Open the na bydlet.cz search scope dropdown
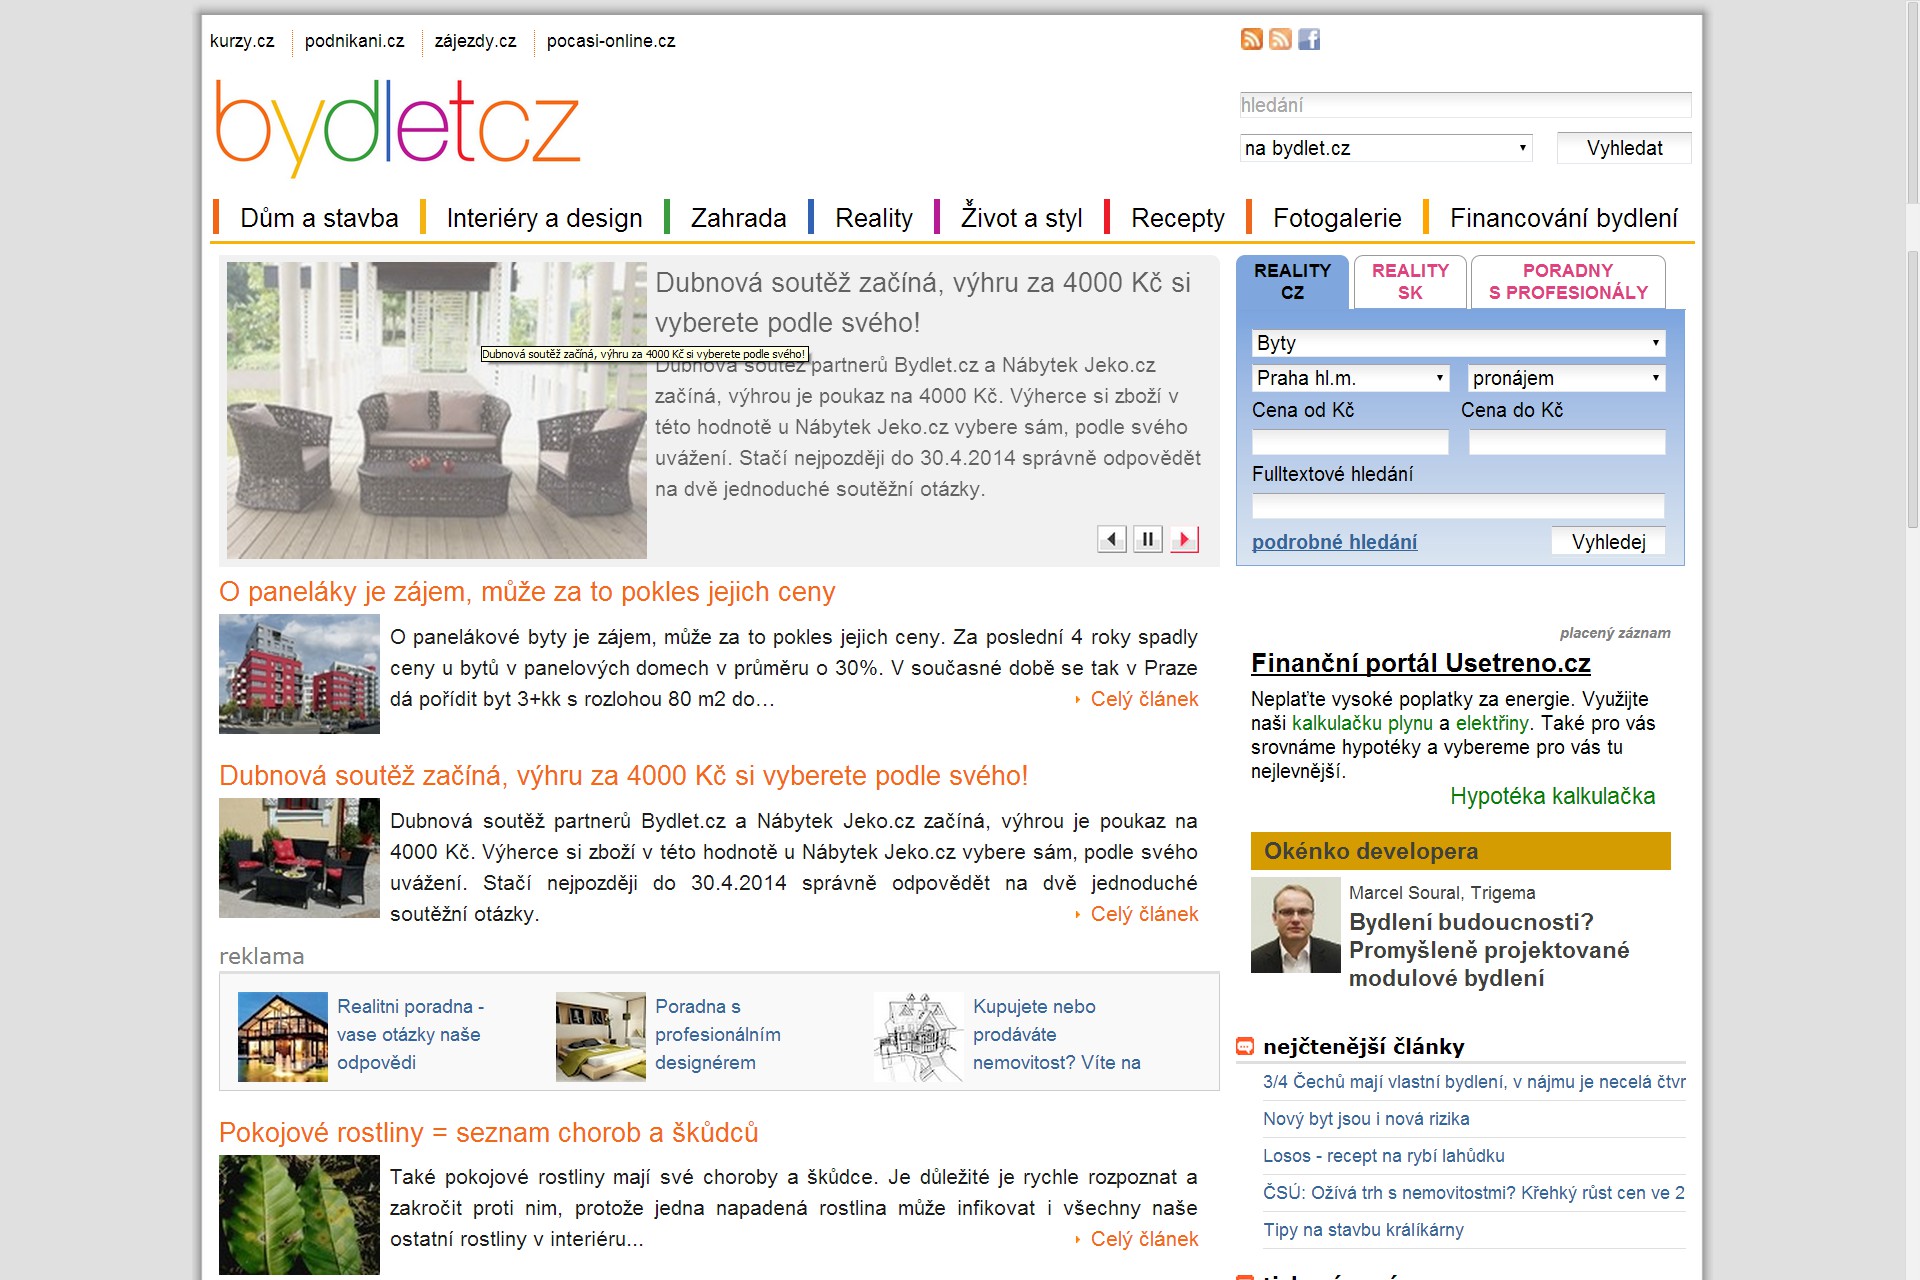The width and height of the screenshot is (1920, 1280). click(x=1385, y=148)
